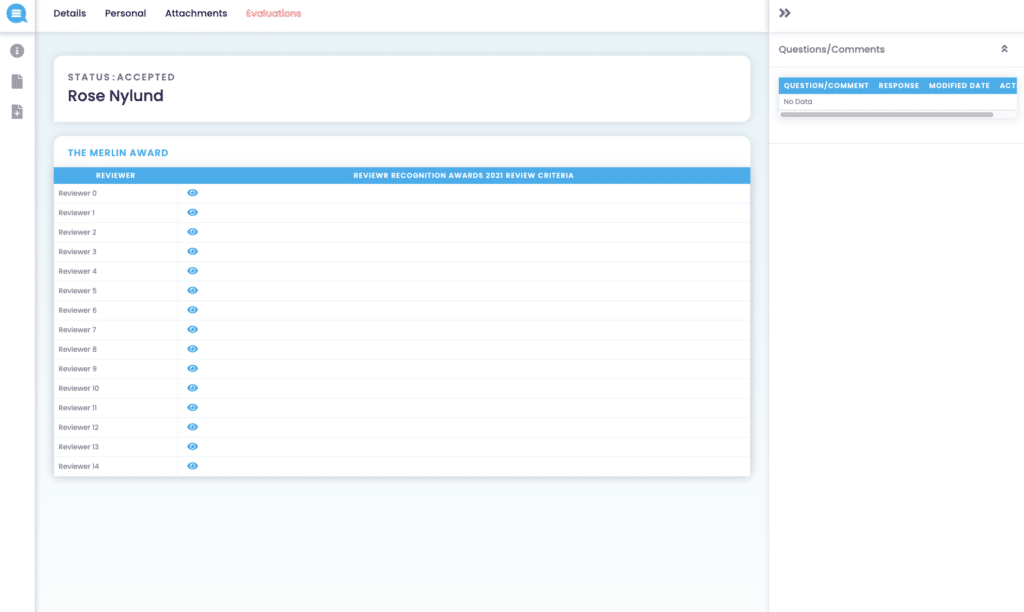Image resolution: width=1024 pixels, height=612 pixels.
Task: Click the REVIEWER column header
Action: point(116,176)
